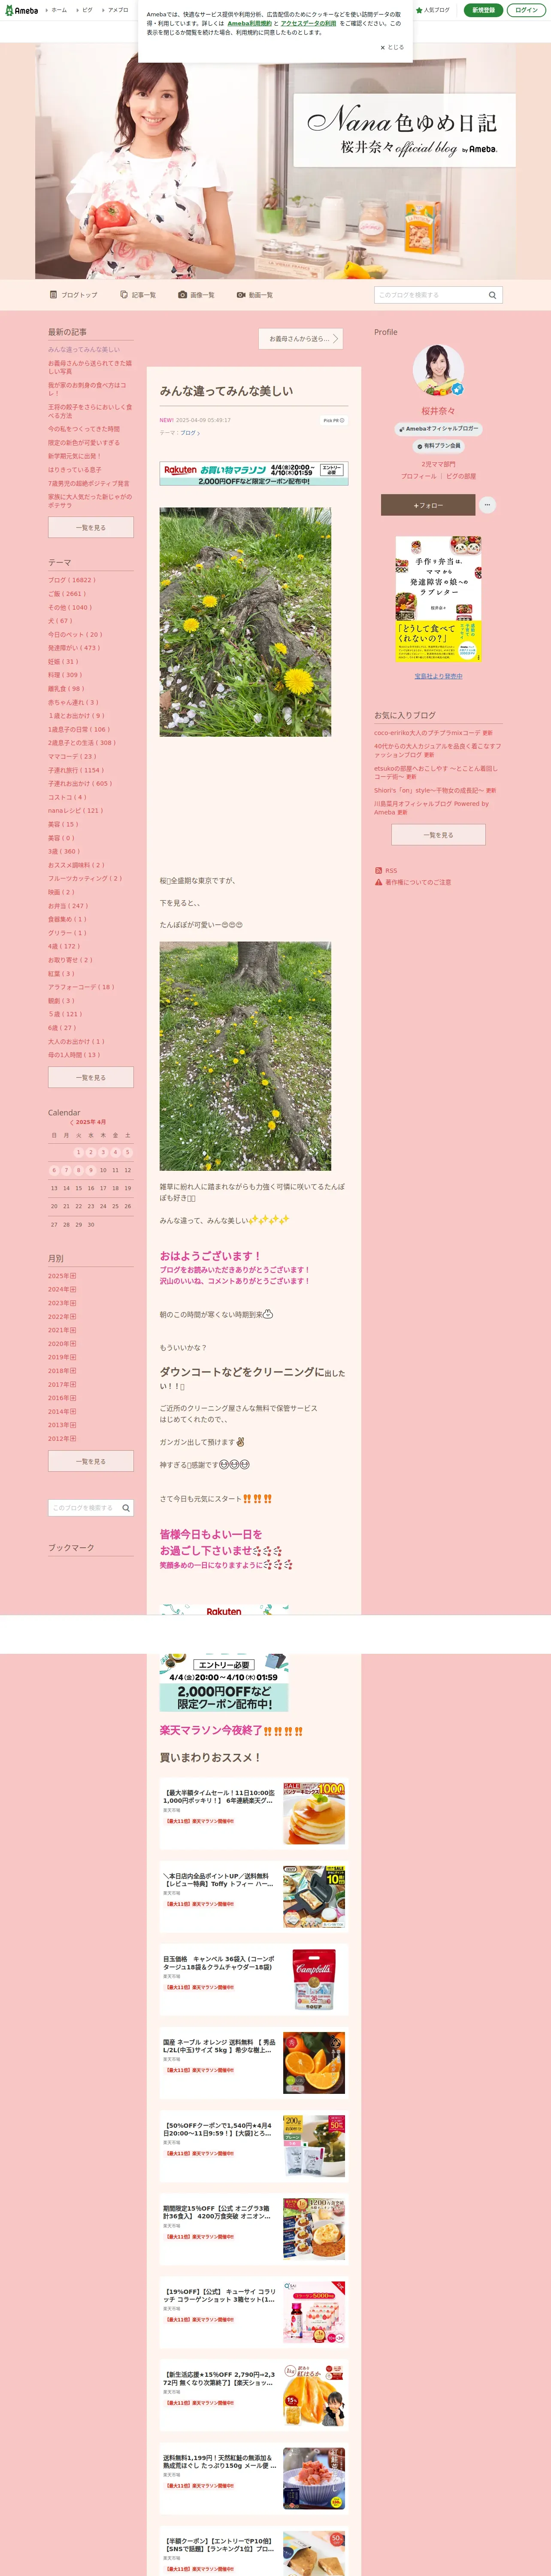This screenshot has height=2576, width=551.
Task: Click the profile avatar photo
Action: [438, 370]
